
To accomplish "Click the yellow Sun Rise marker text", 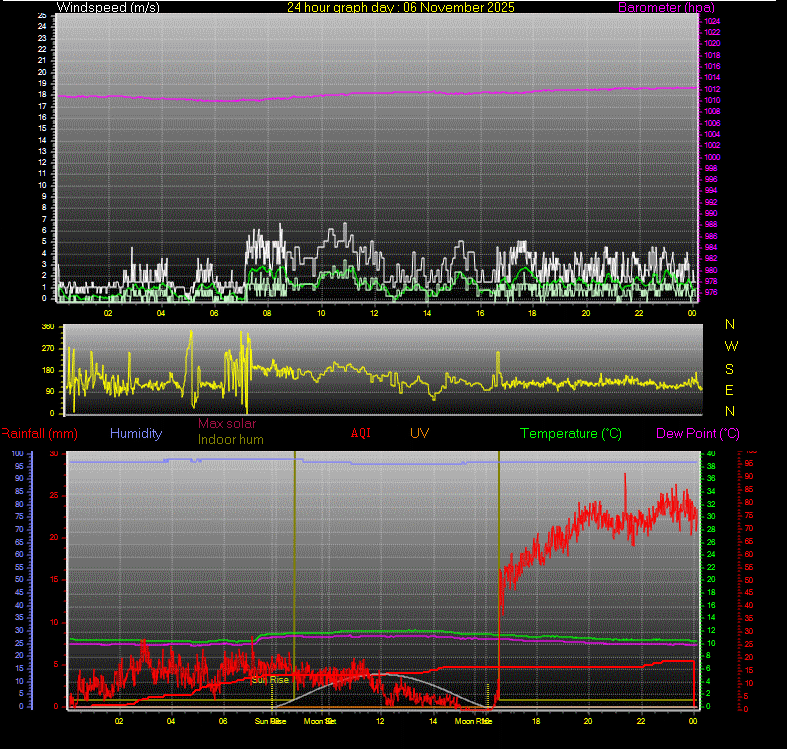I will point(269,679).
